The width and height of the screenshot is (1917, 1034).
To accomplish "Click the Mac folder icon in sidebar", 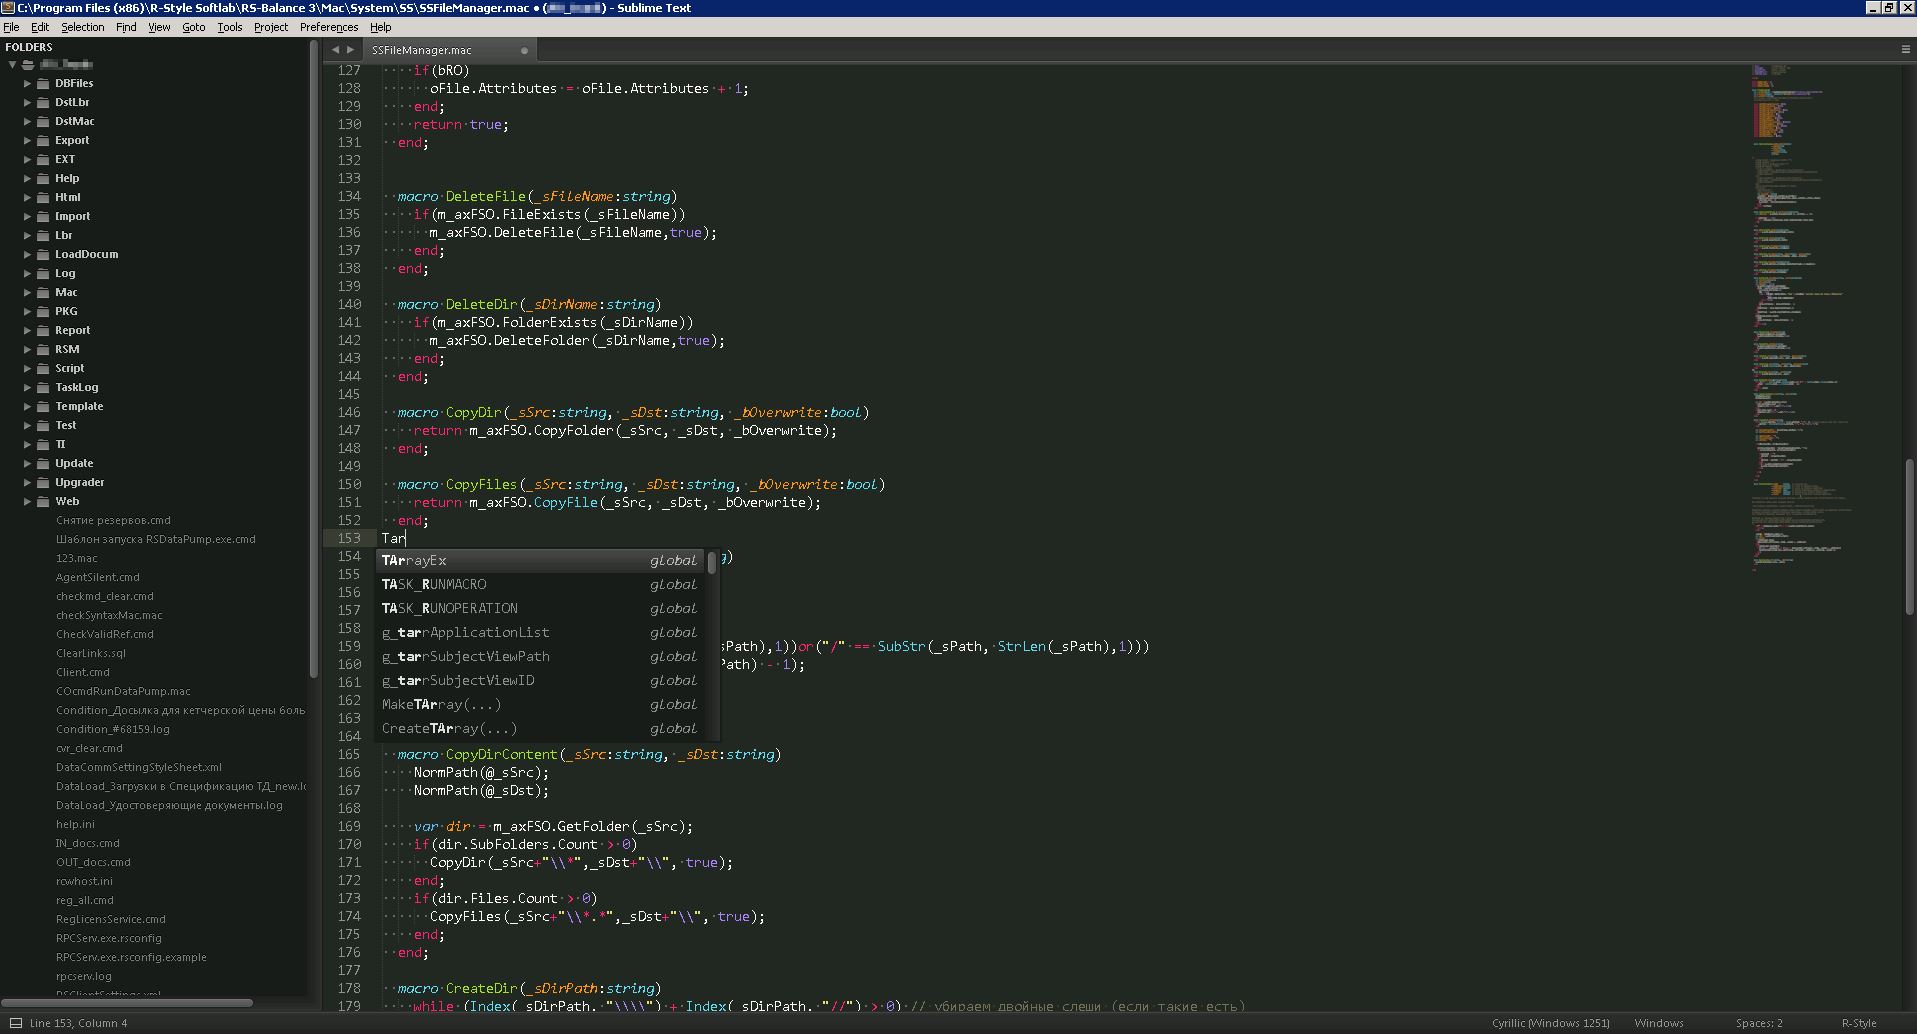I will coord(43,293).
